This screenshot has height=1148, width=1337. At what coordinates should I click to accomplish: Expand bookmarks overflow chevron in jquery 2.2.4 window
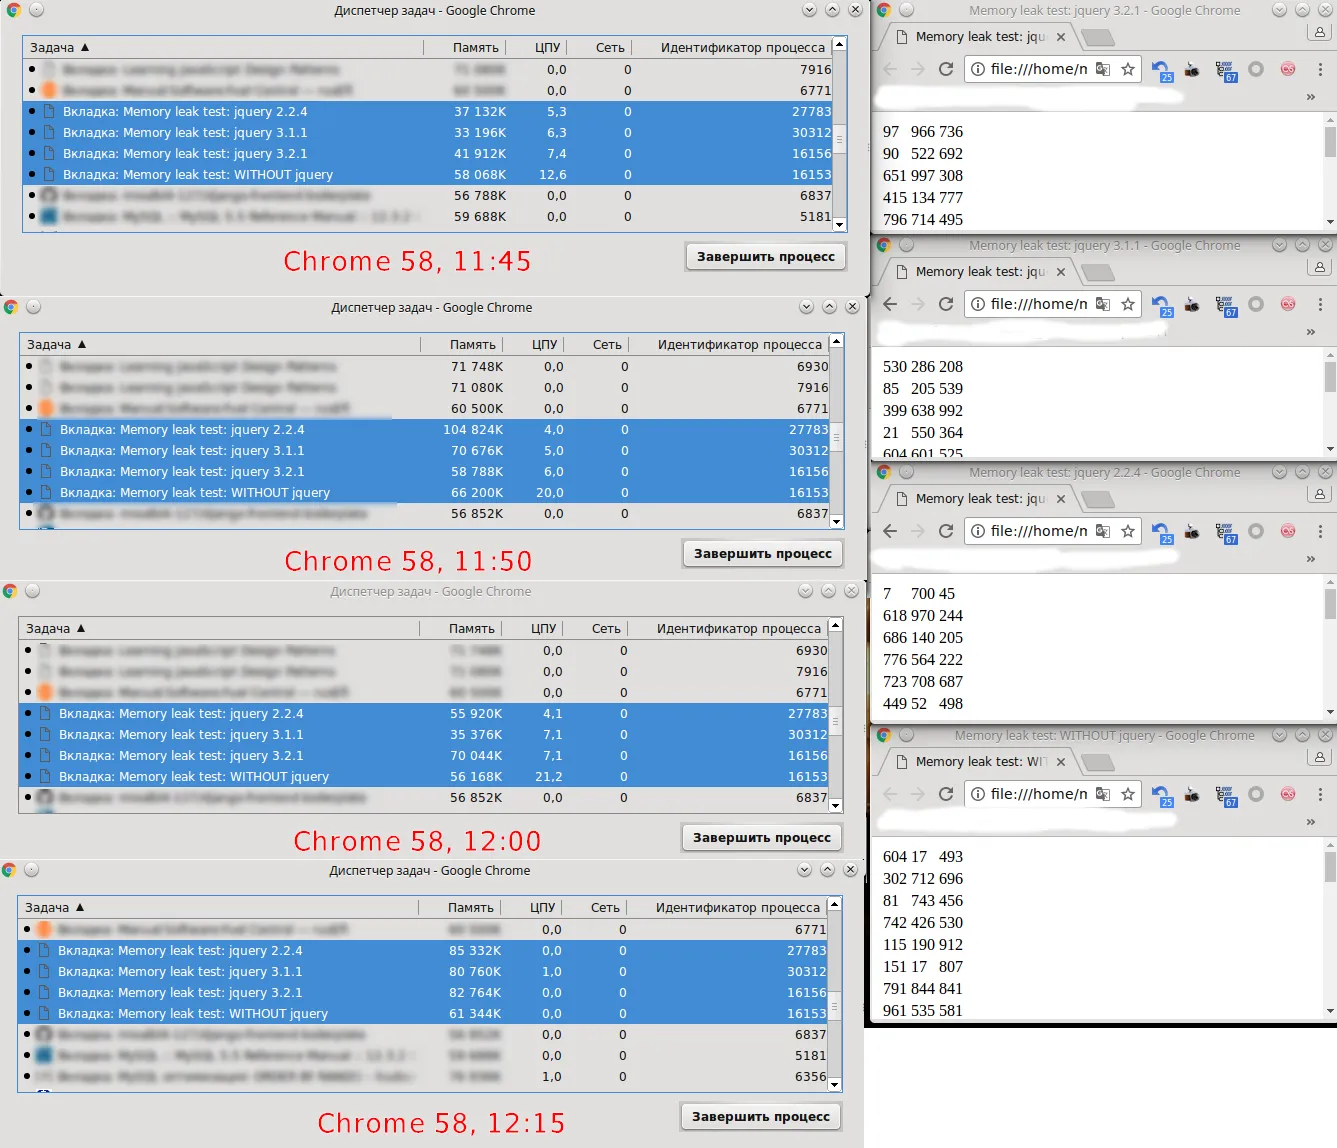pyautogui.click(x=1311, y=559)
